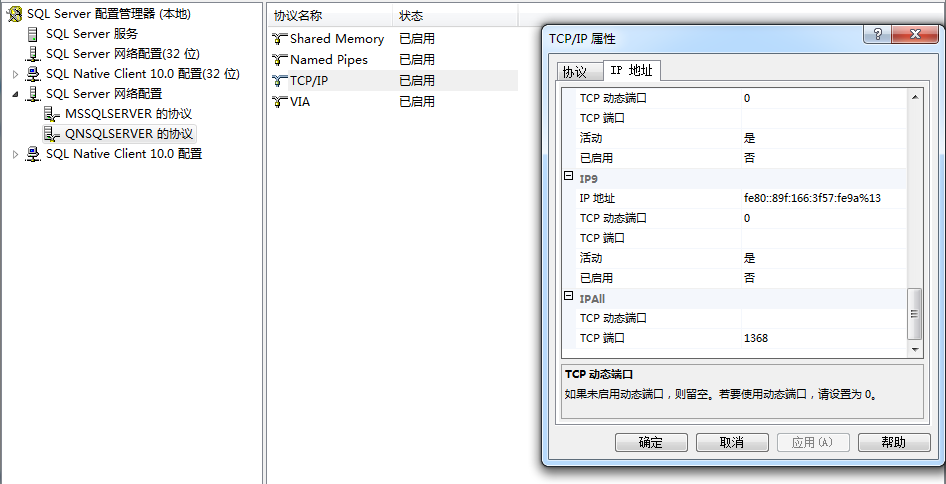946x484 pixels.
Task: Click the MSSQLSERVER 的协议 icon
Action: pyautogui.click(x=52, y=114)
